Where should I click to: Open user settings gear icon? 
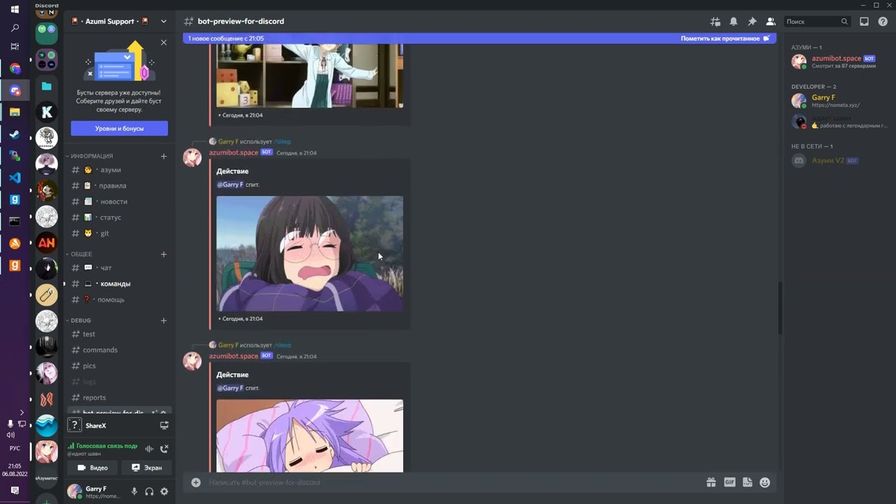(164, 491)
